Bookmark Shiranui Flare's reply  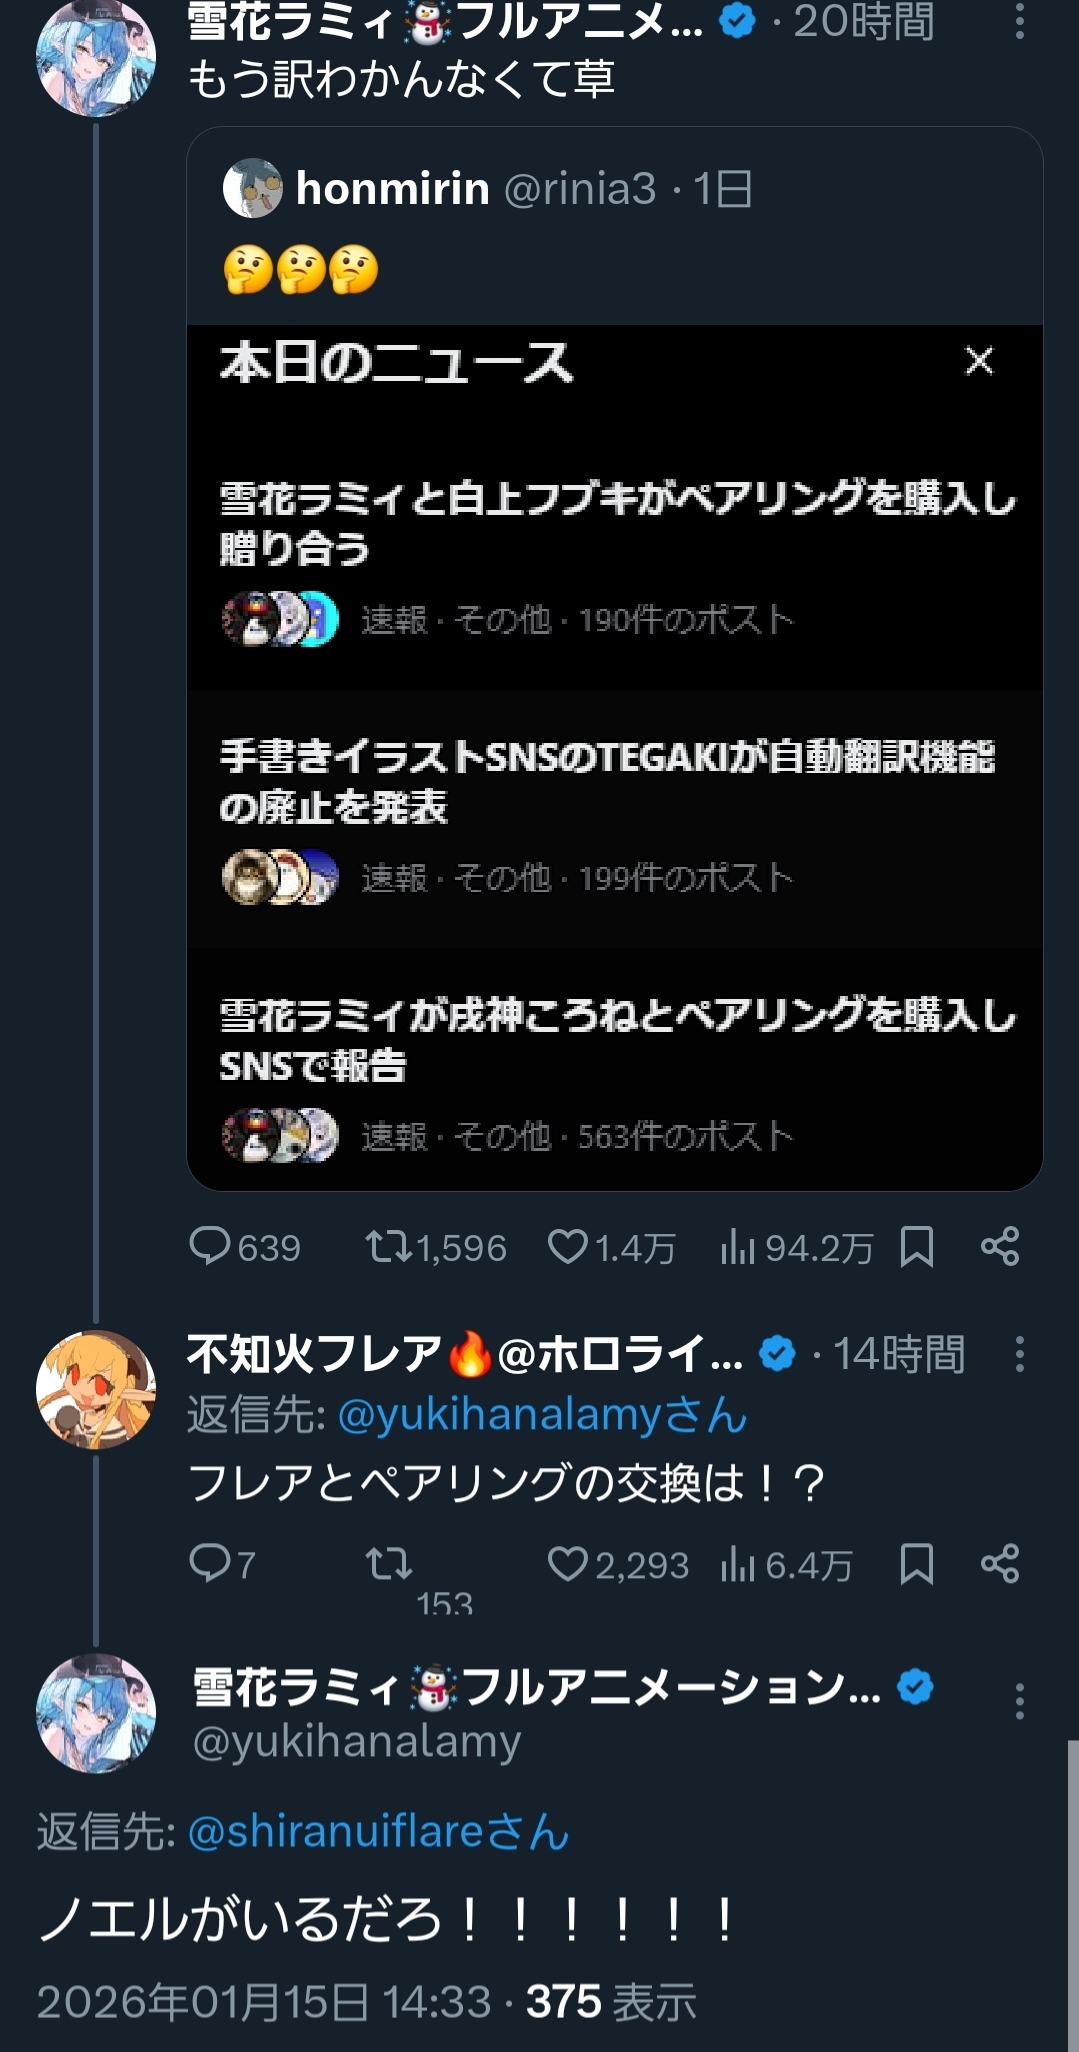pos(916,1563)
